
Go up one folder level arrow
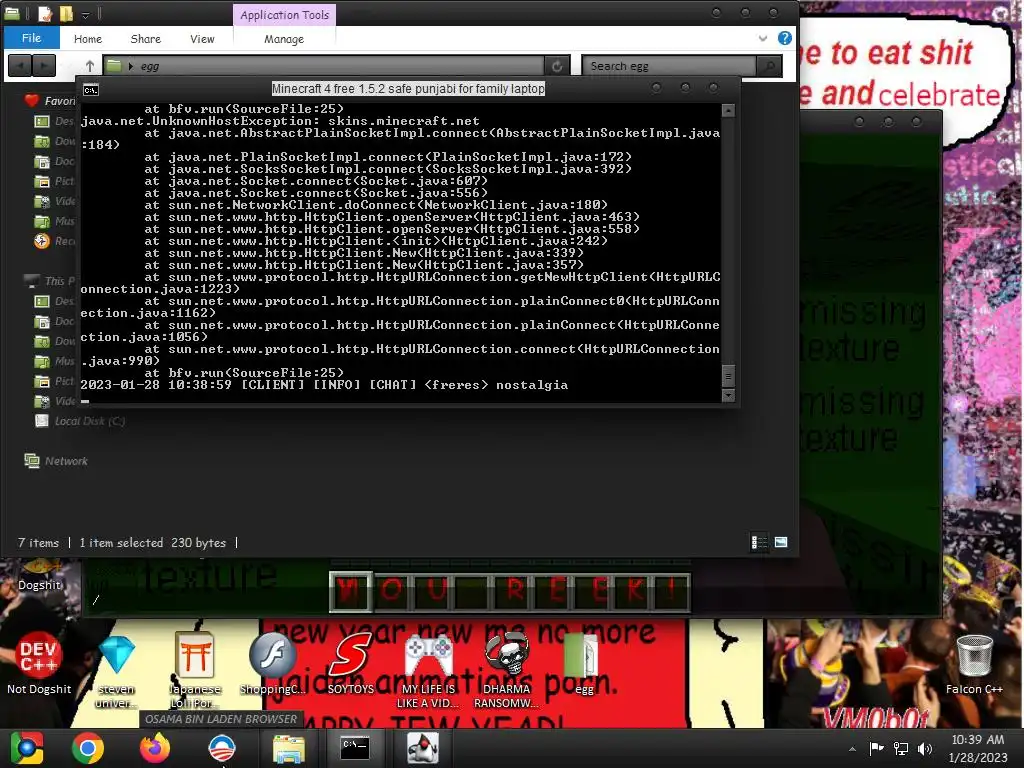tap(90, 66)
